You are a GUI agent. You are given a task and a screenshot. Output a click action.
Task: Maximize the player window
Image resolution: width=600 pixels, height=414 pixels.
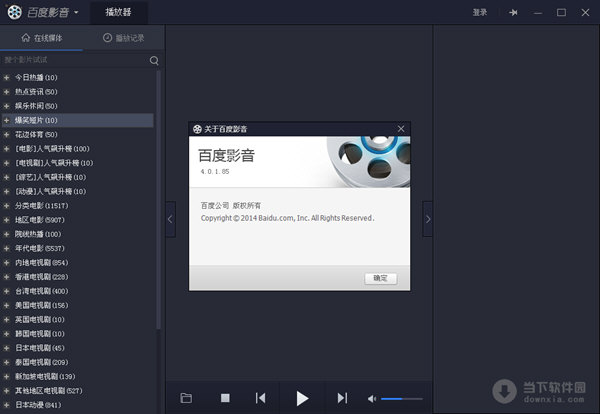pos(561,13)
